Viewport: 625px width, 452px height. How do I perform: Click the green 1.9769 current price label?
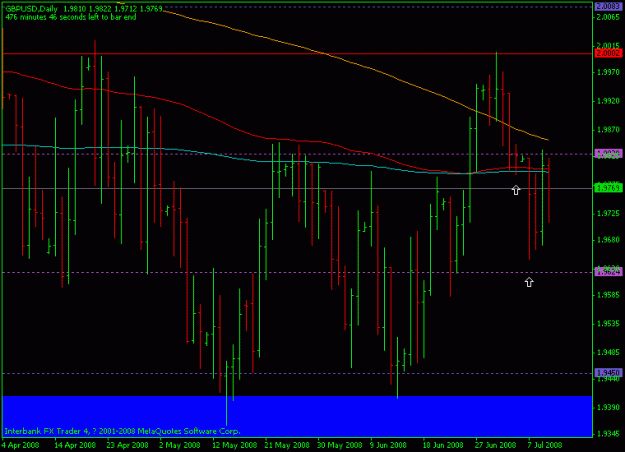607,188
